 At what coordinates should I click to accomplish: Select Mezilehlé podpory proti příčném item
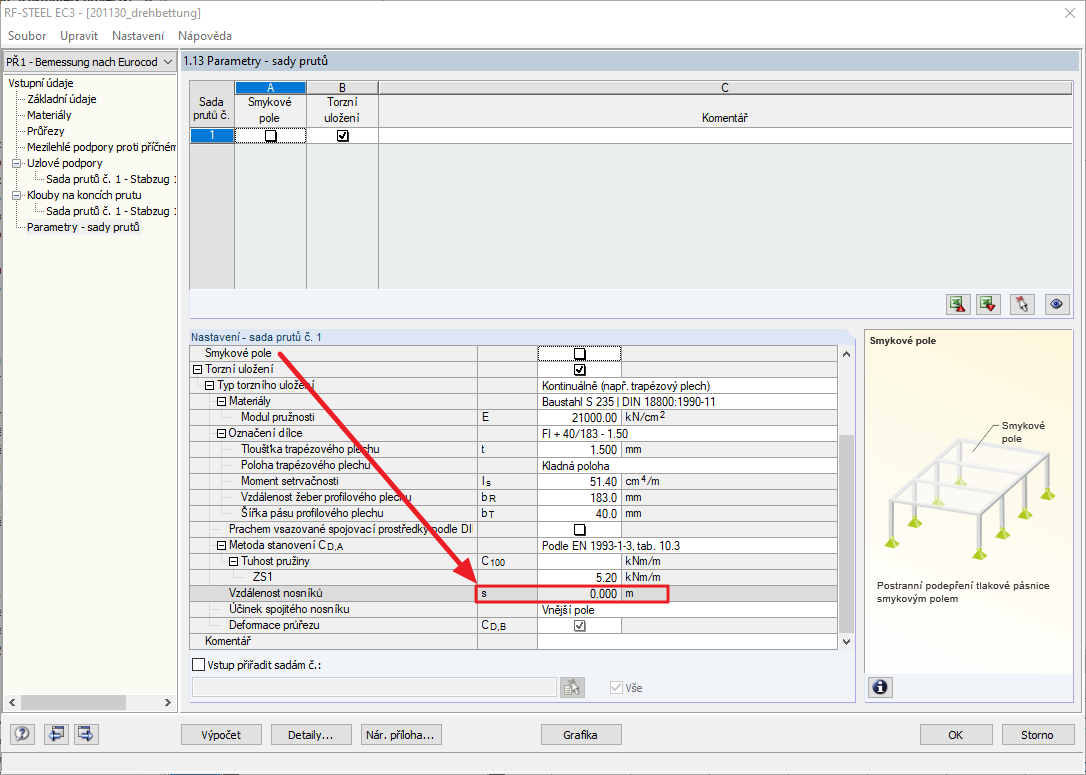click(101, 147)
